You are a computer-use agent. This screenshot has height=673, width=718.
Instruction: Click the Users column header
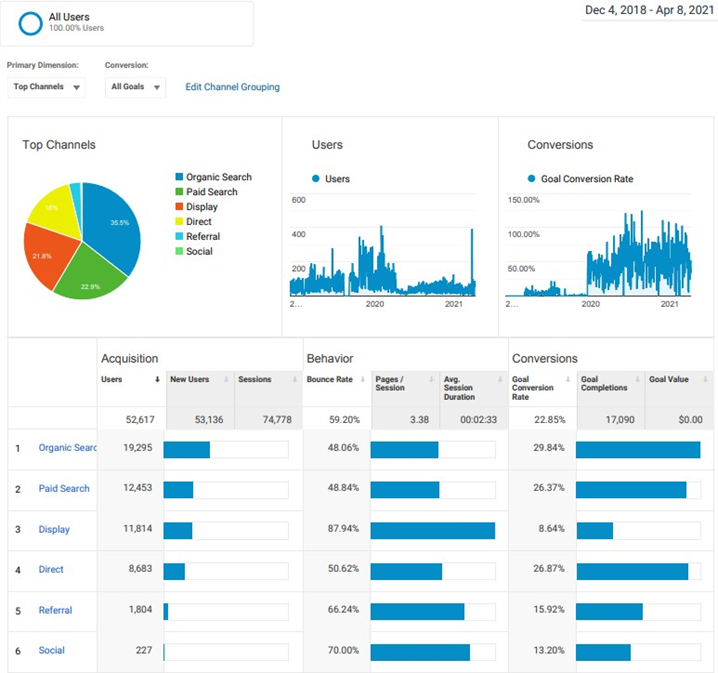tap(111, 379)
